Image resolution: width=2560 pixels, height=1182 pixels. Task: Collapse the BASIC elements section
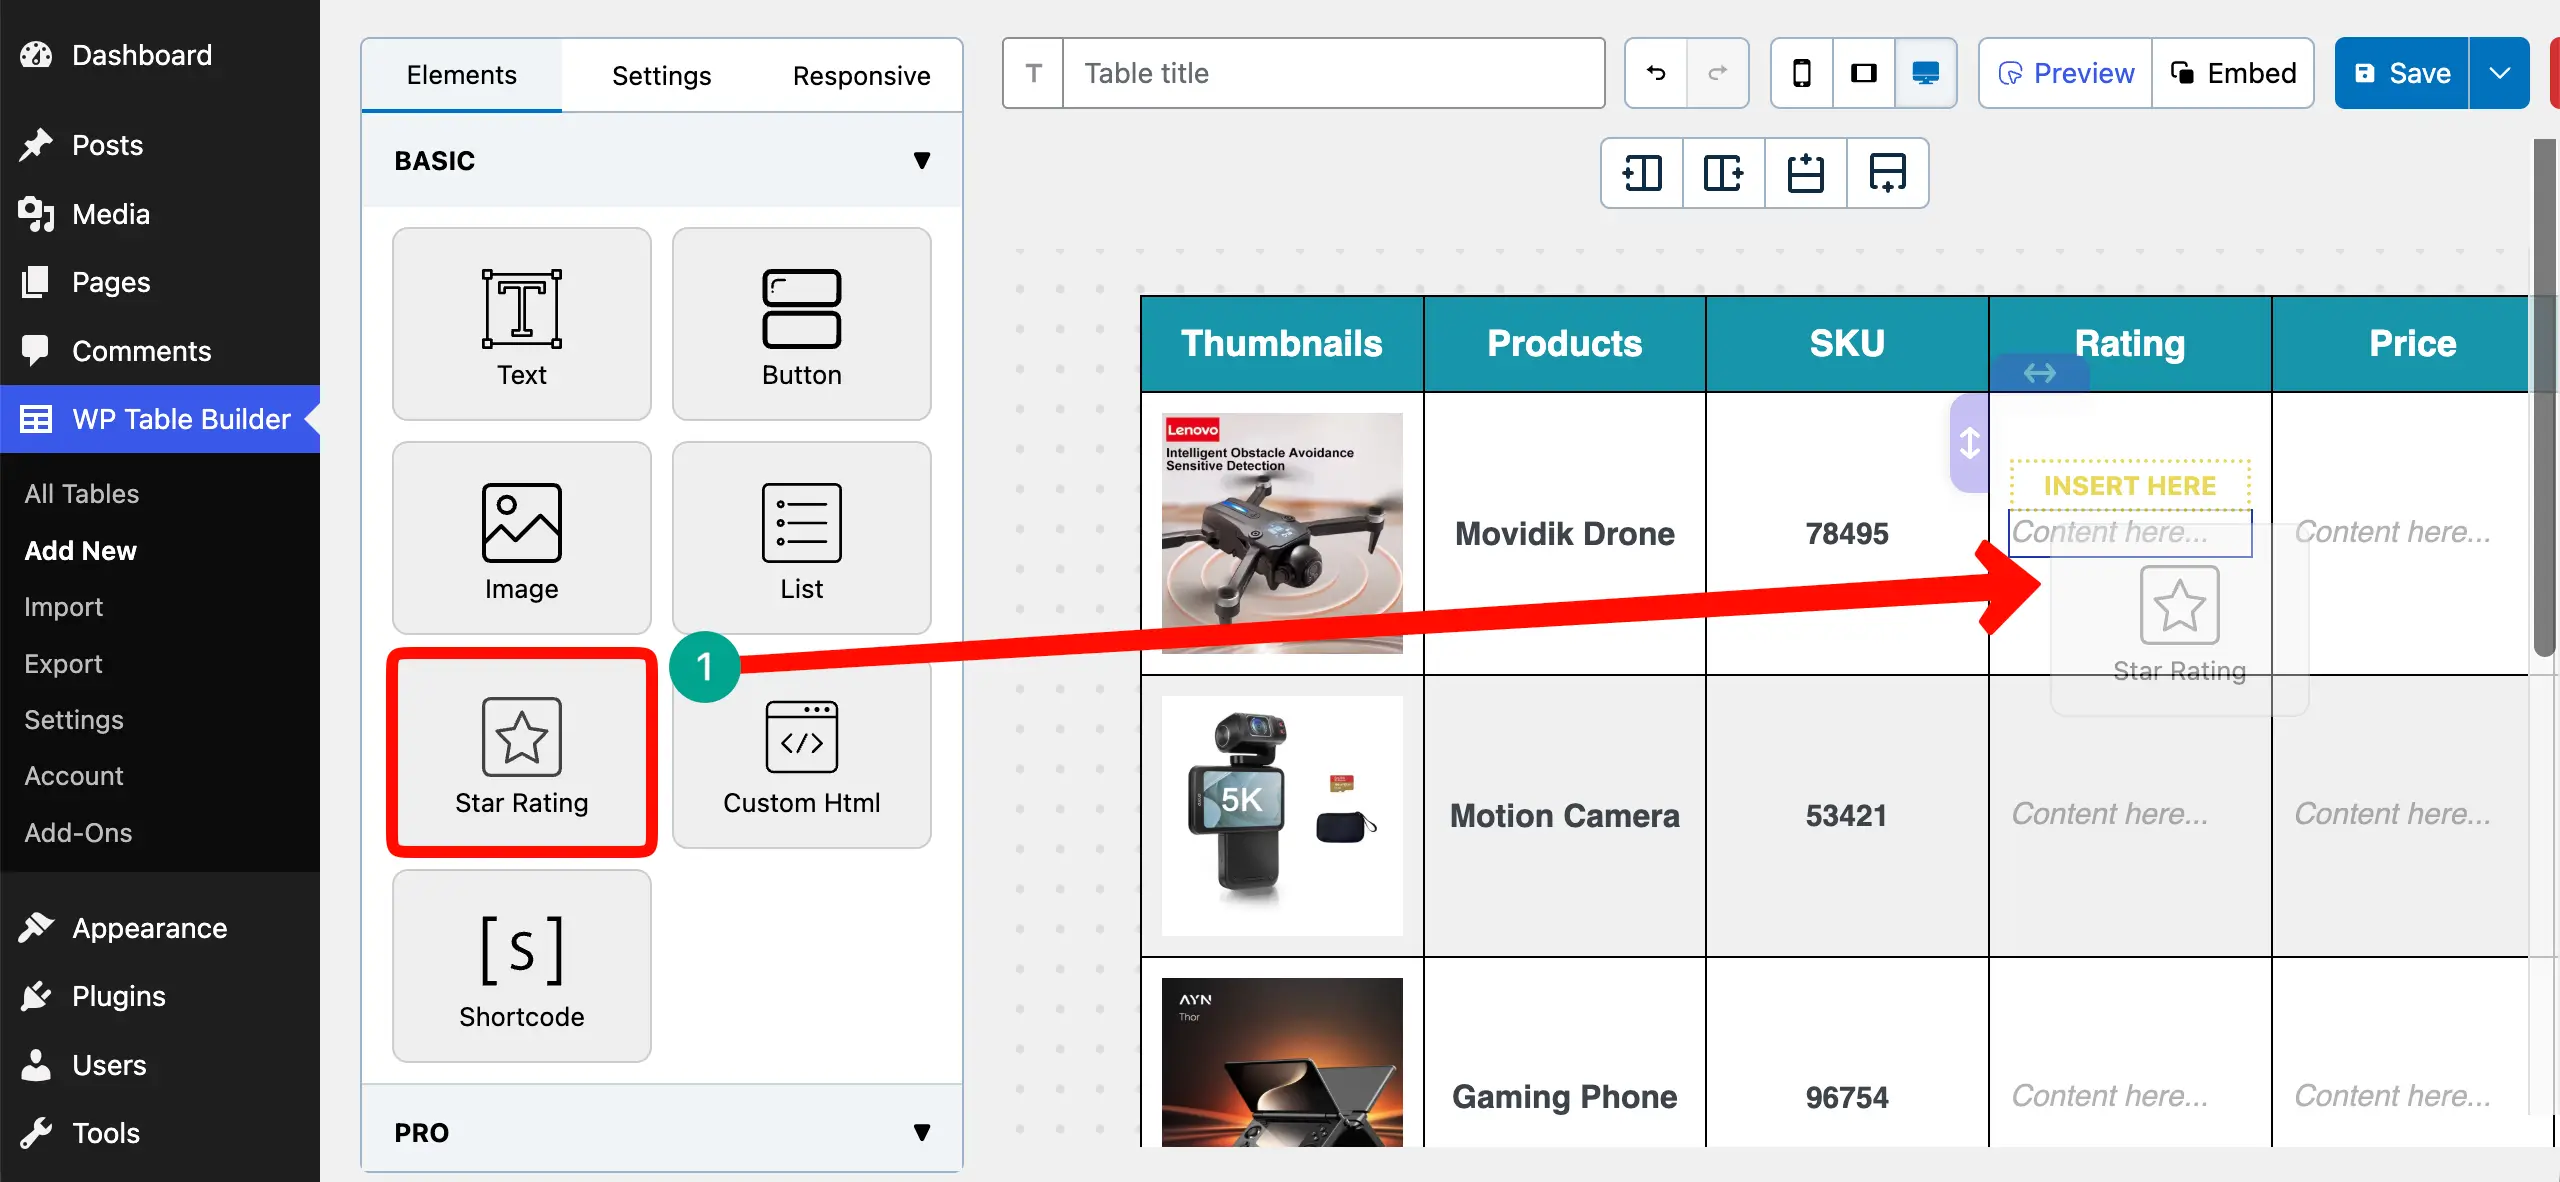921,160
